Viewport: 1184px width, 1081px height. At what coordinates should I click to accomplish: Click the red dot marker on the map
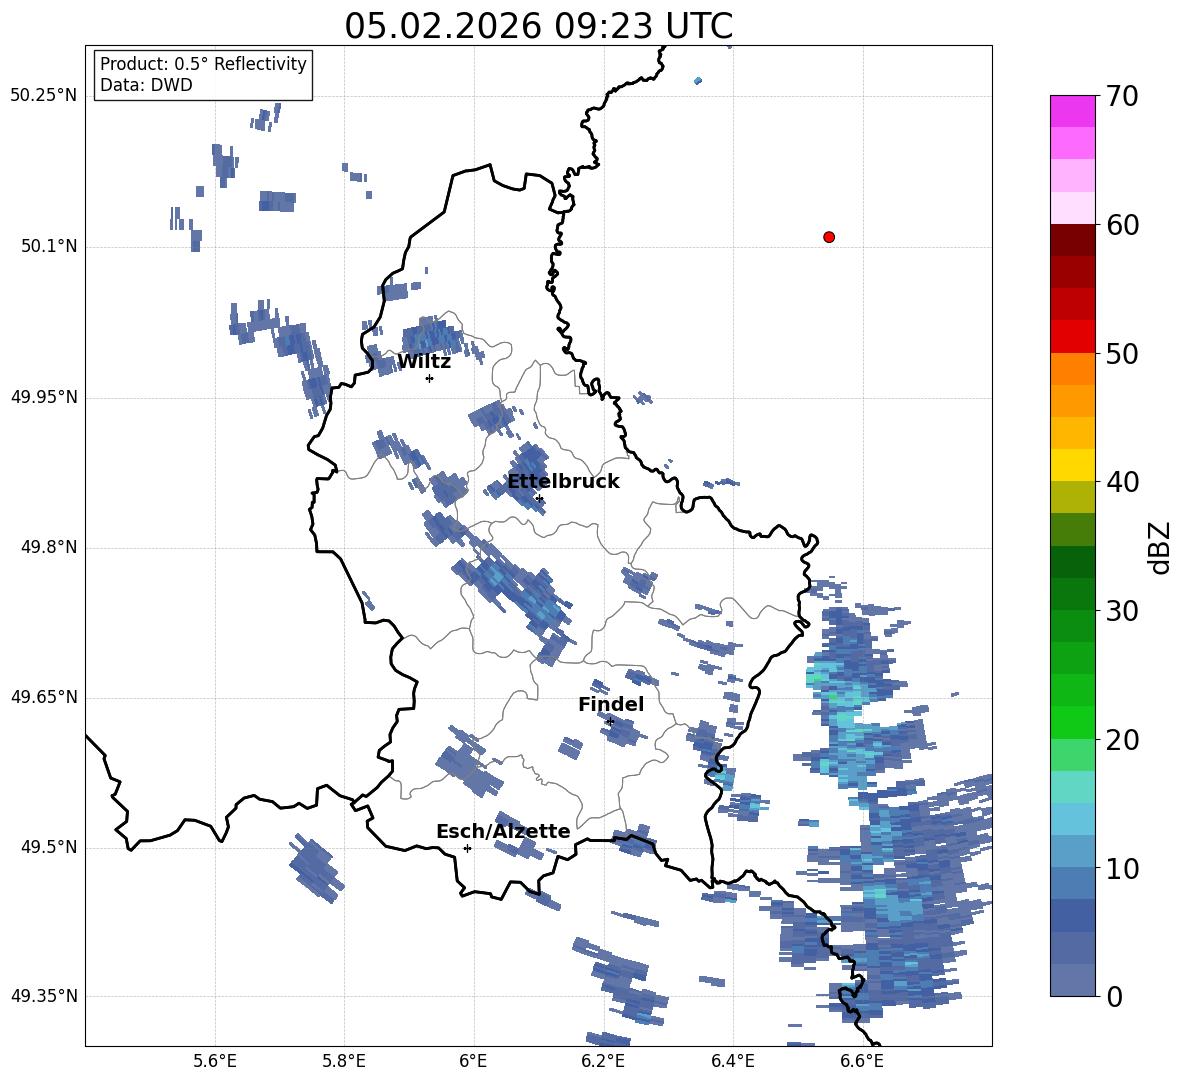tap(829, 237)
